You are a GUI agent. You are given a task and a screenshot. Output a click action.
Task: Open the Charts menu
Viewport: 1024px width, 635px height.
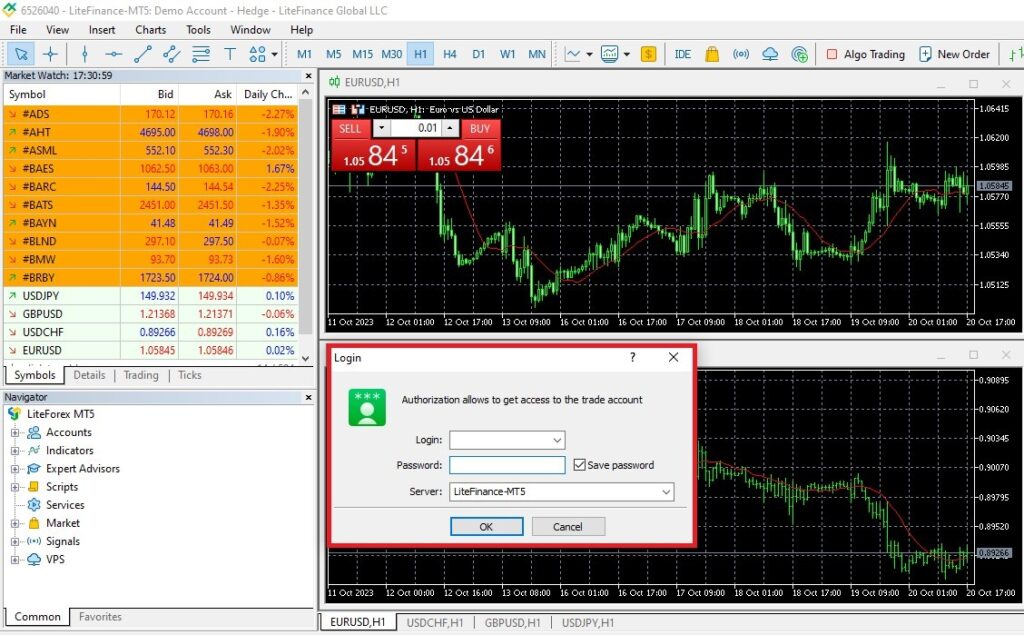click(x=151, y=30)
